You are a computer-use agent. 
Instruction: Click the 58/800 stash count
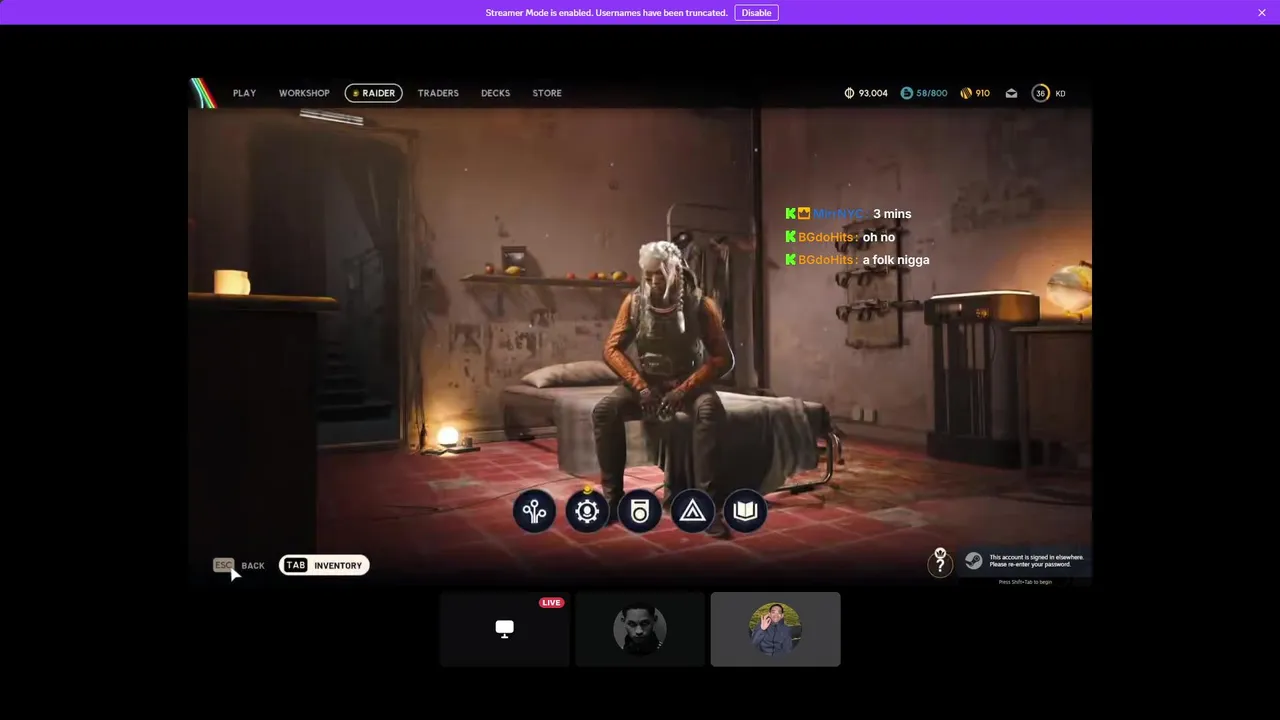(x=931, y=93)
